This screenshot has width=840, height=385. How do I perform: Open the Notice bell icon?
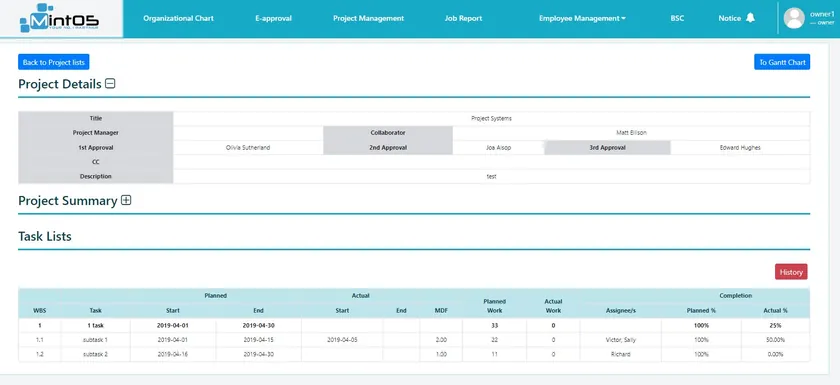(x=750, y=18)
